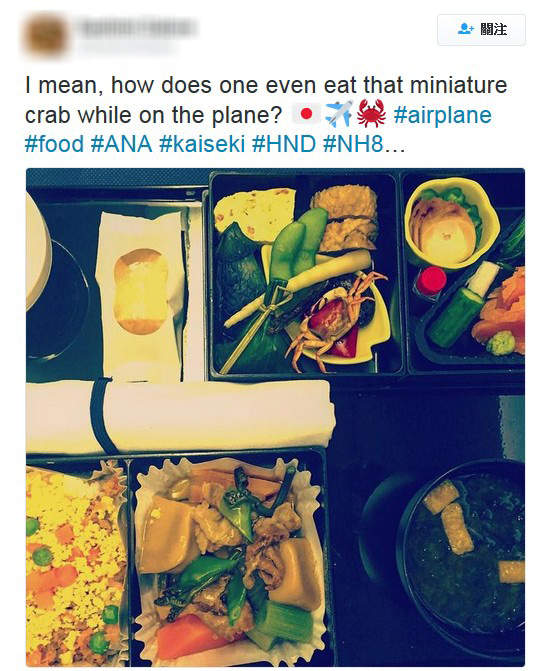Click the blurred profile avatar
The width and height of the screenshot is (556, 671).
47,35
